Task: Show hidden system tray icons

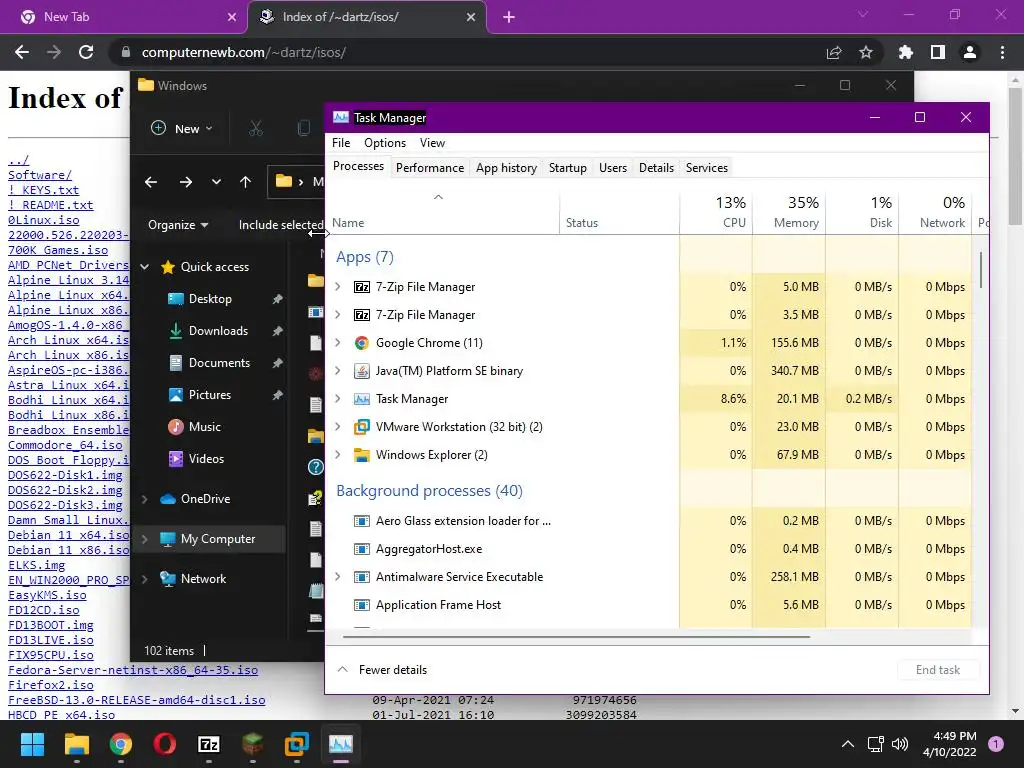Action: (848, 744)
